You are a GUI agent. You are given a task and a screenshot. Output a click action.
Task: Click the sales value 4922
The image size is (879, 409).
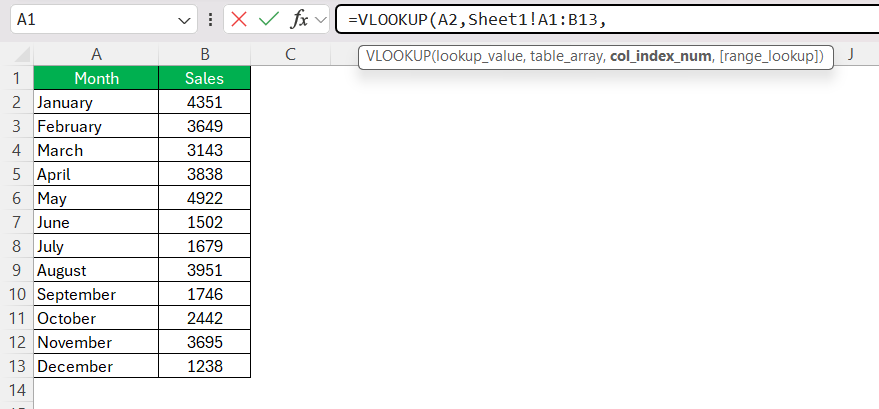pos(205,198)
